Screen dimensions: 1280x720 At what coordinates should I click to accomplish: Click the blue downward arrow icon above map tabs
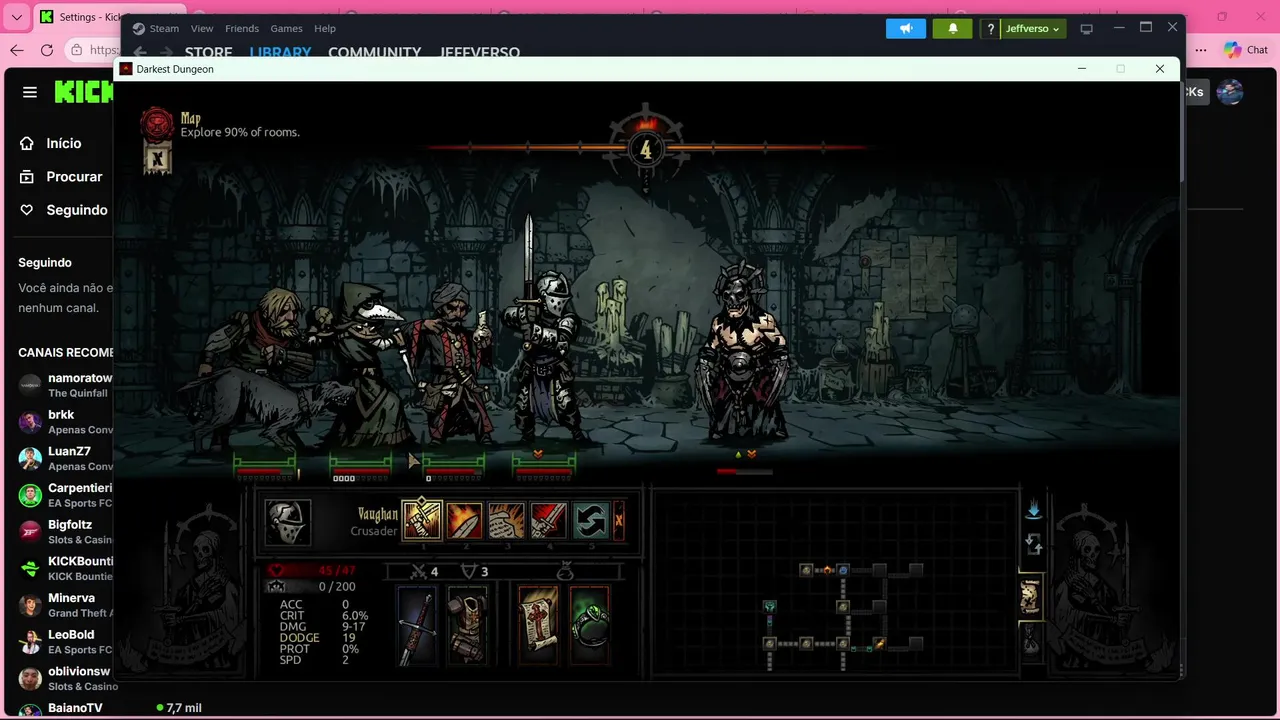(1034, 510)
